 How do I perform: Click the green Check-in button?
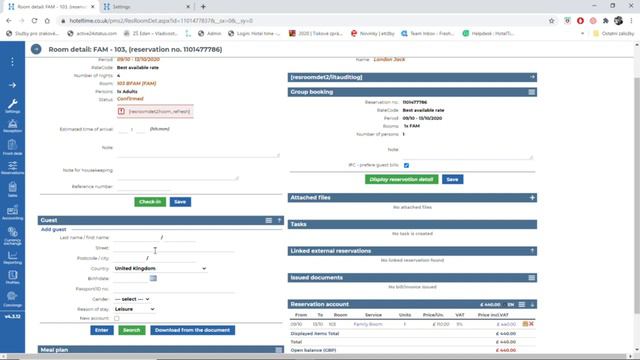pos(150,202)
